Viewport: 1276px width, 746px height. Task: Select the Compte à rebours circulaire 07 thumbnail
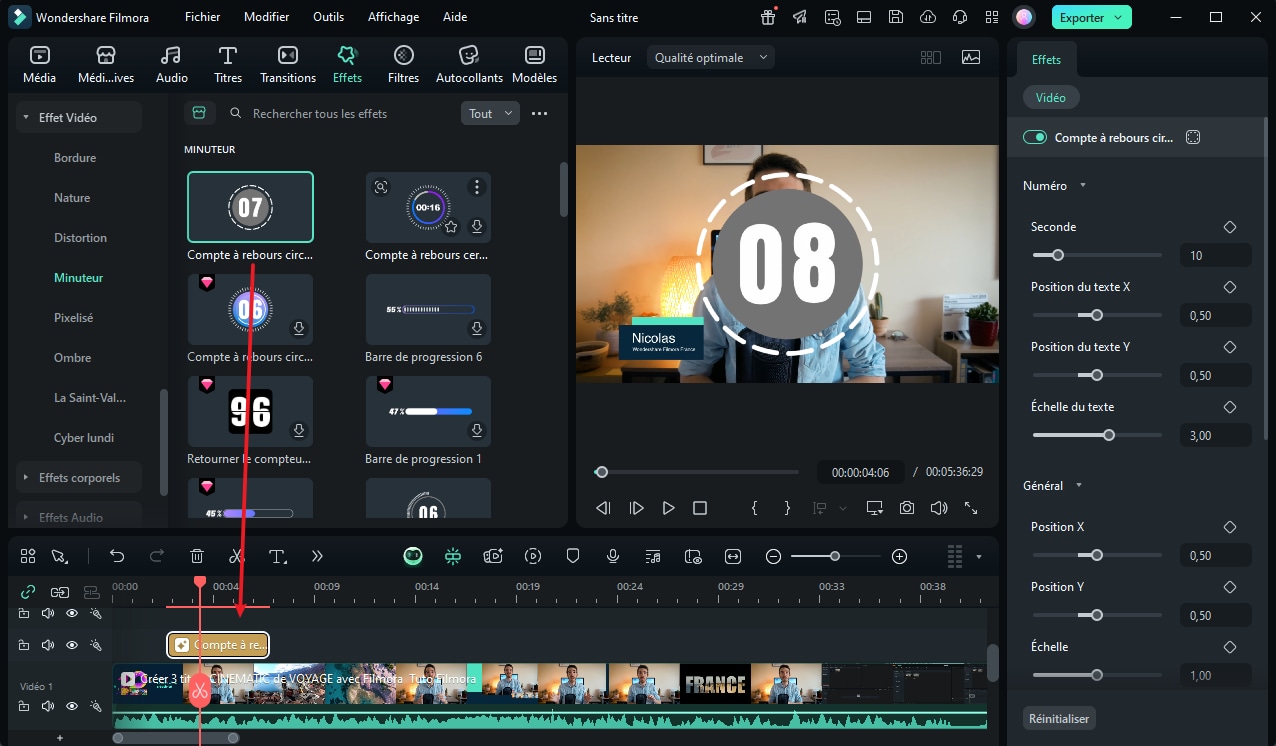coord(250,207)
